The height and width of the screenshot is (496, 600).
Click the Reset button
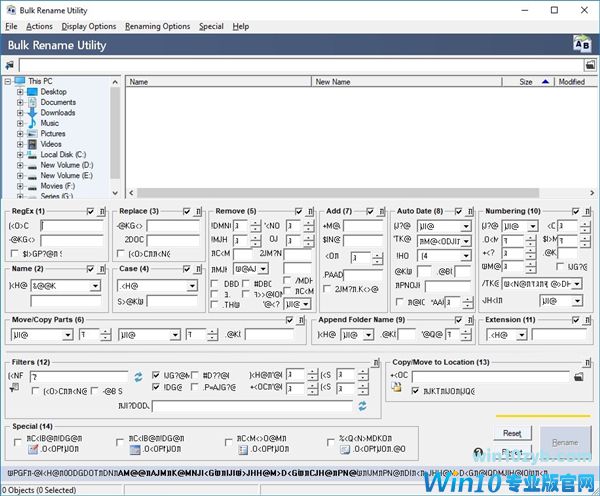pos(512,433)
